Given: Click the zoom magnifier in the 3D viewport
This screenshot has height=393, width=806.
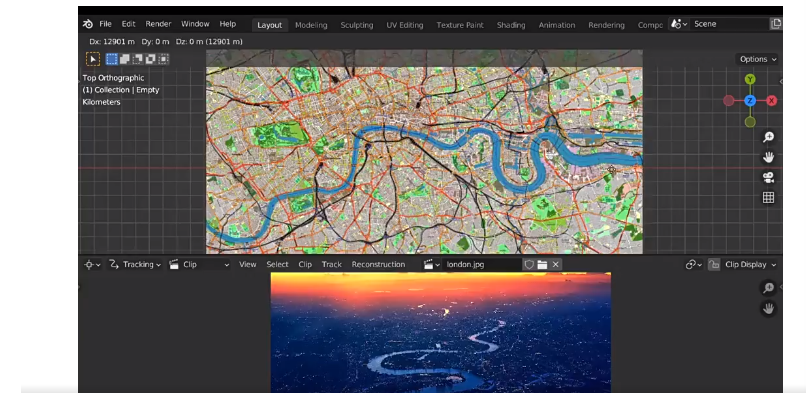Looking at the screenshot, I should 768,137.
